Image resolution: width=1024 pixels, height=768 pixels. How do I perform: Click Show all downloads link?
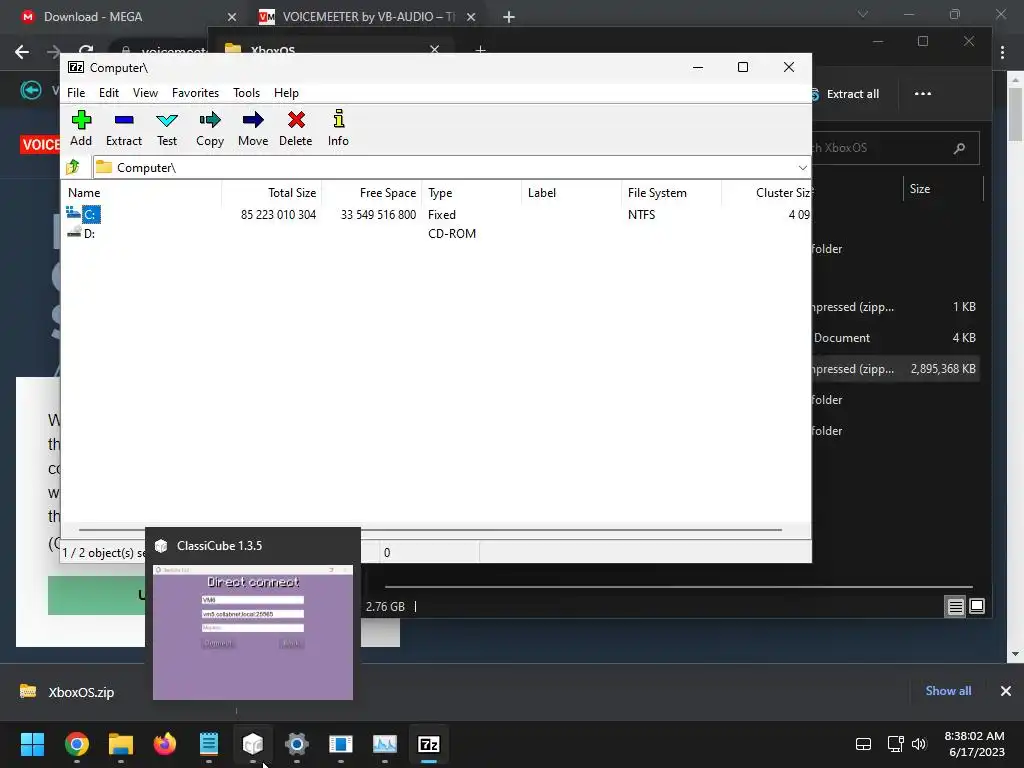tap(948, 691)
